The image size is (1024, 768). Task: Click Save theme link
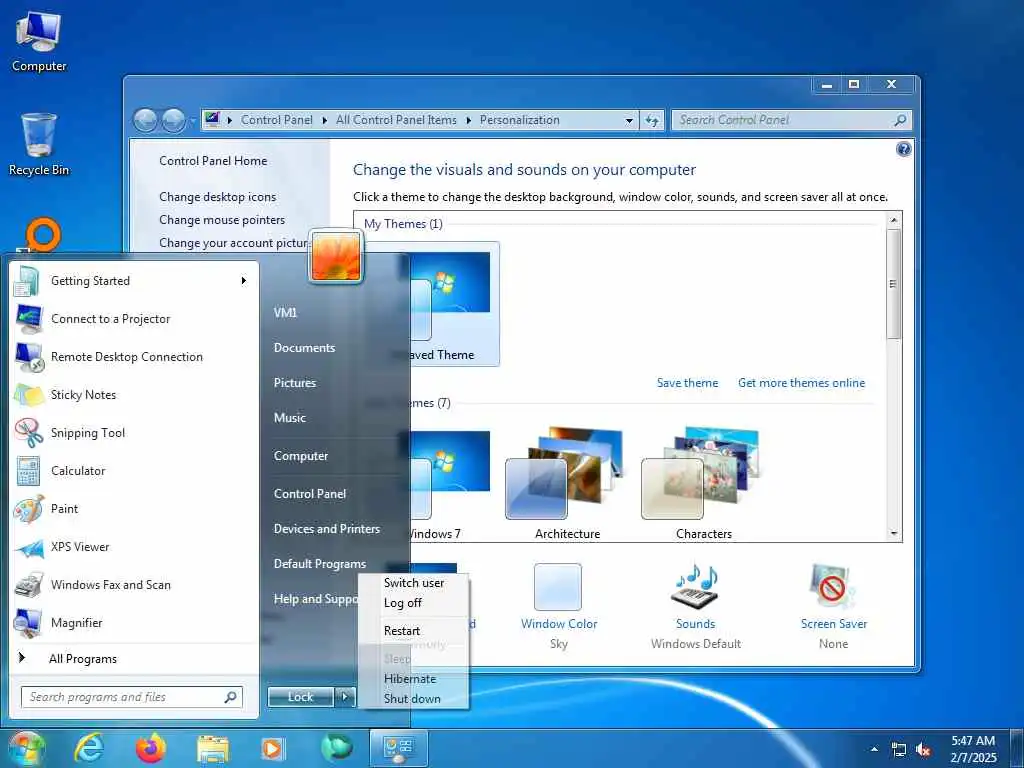687,383
